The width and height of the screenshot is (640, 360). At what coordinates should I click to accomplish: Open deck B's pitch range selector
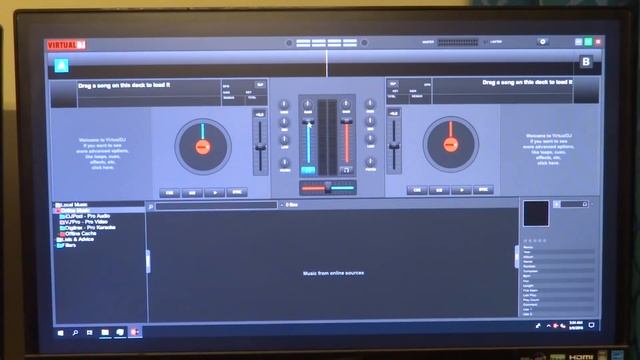coord(393,113)
